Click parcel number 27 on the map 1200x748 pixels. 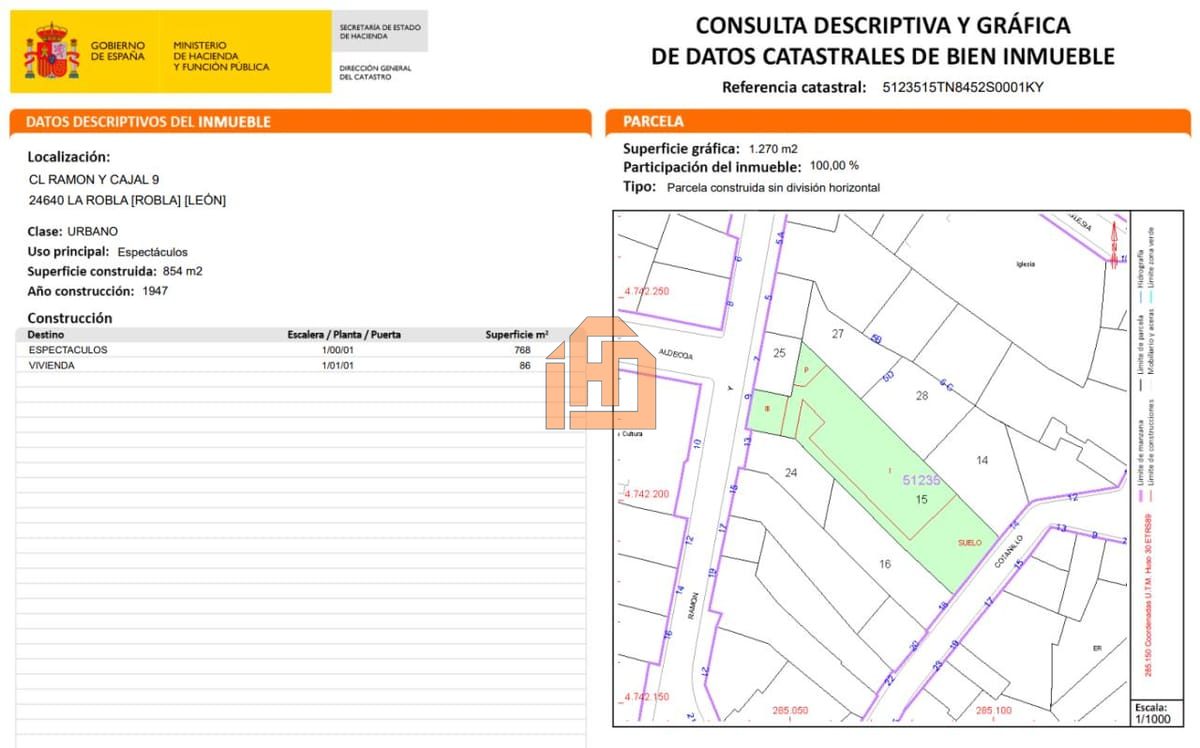pos(838,334)
